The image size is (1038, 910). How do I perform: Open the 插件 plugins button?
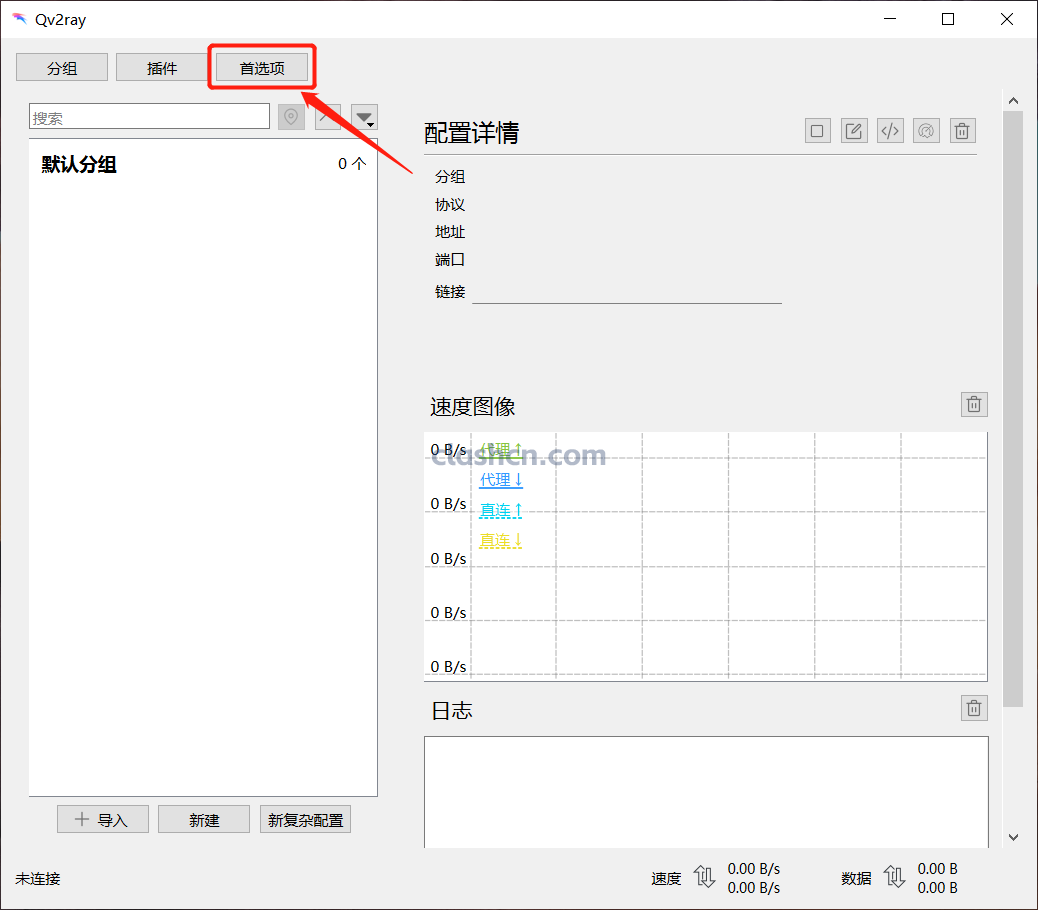tap(162, 68)
